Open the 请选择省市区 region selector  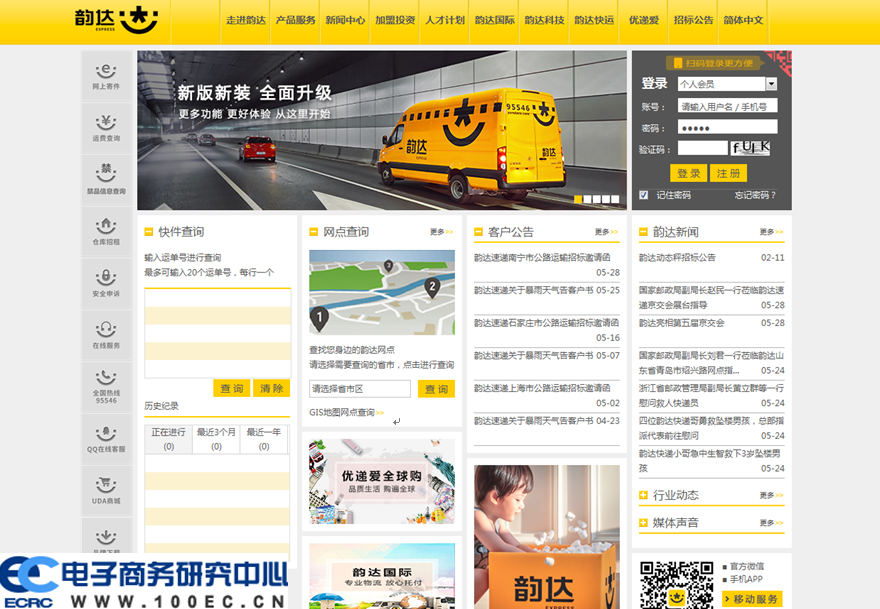pos(360,388)
